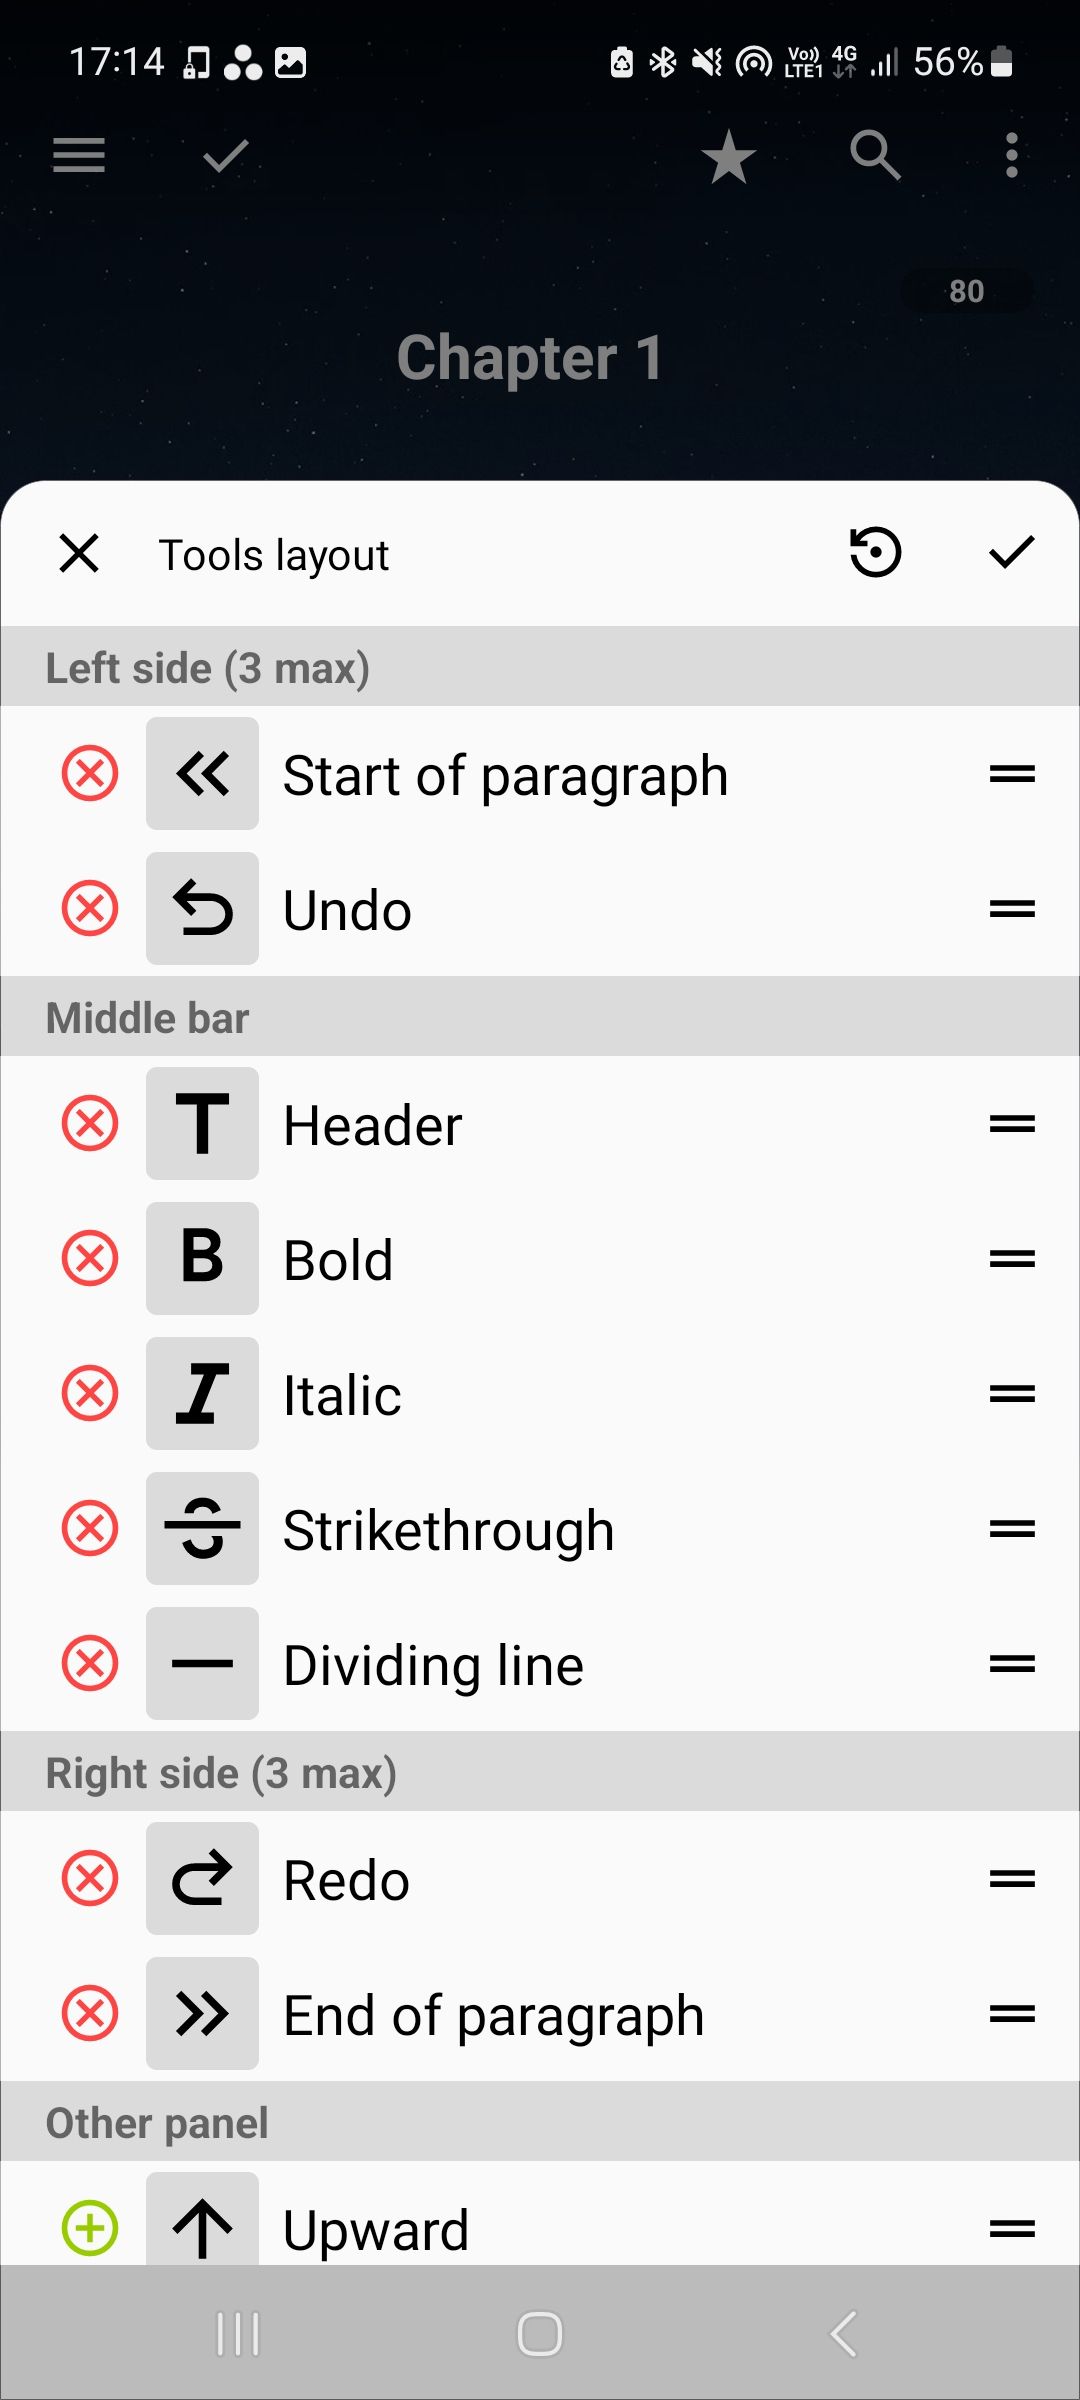1080x2400 pixels.
Task: Open the three-dot overflow menu
Action: click(x=1012, y=156)
